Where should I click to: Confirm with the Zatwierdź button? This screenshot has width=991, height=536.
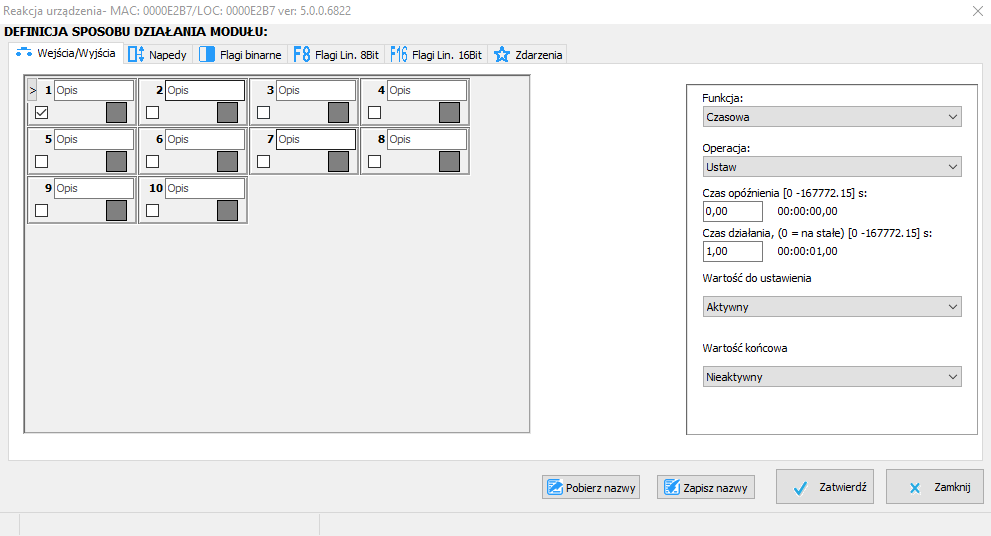click(x=825, y=487)
